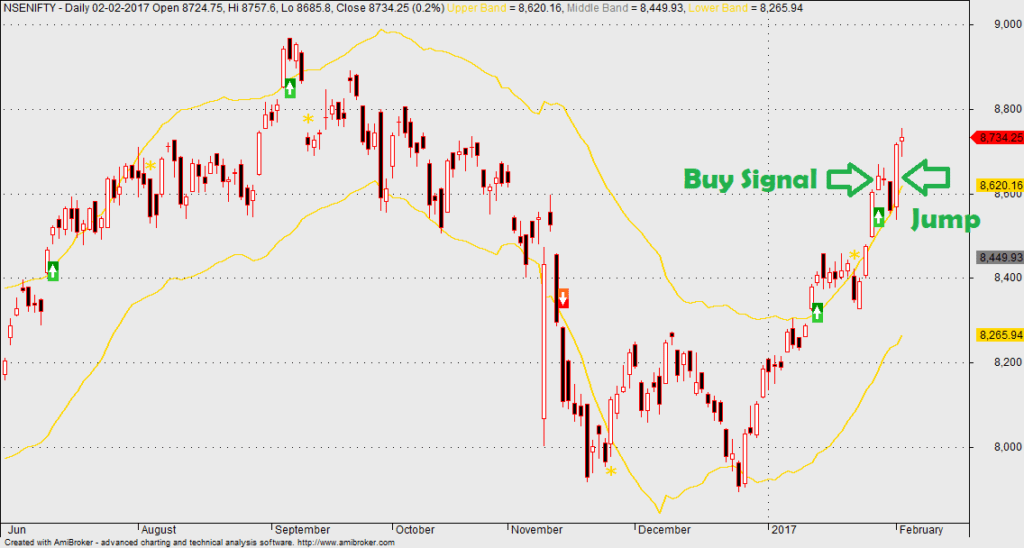
Task: Click the Lower Band text in the title
Action: [x=716, y=8]
